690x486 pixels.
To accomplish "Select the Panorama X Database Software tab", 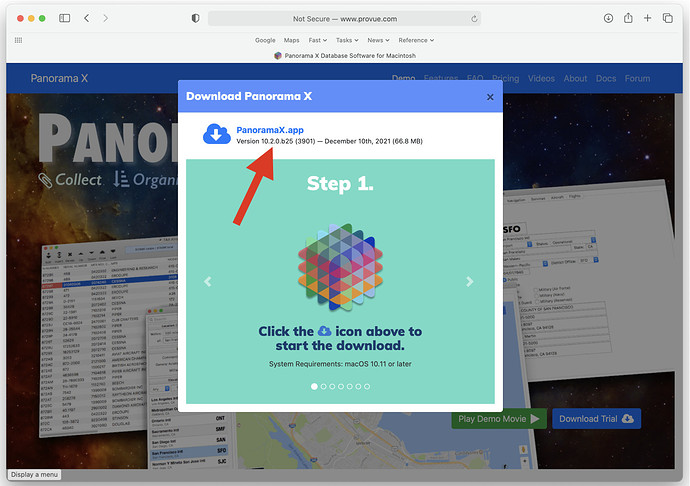I will point(345,55).
